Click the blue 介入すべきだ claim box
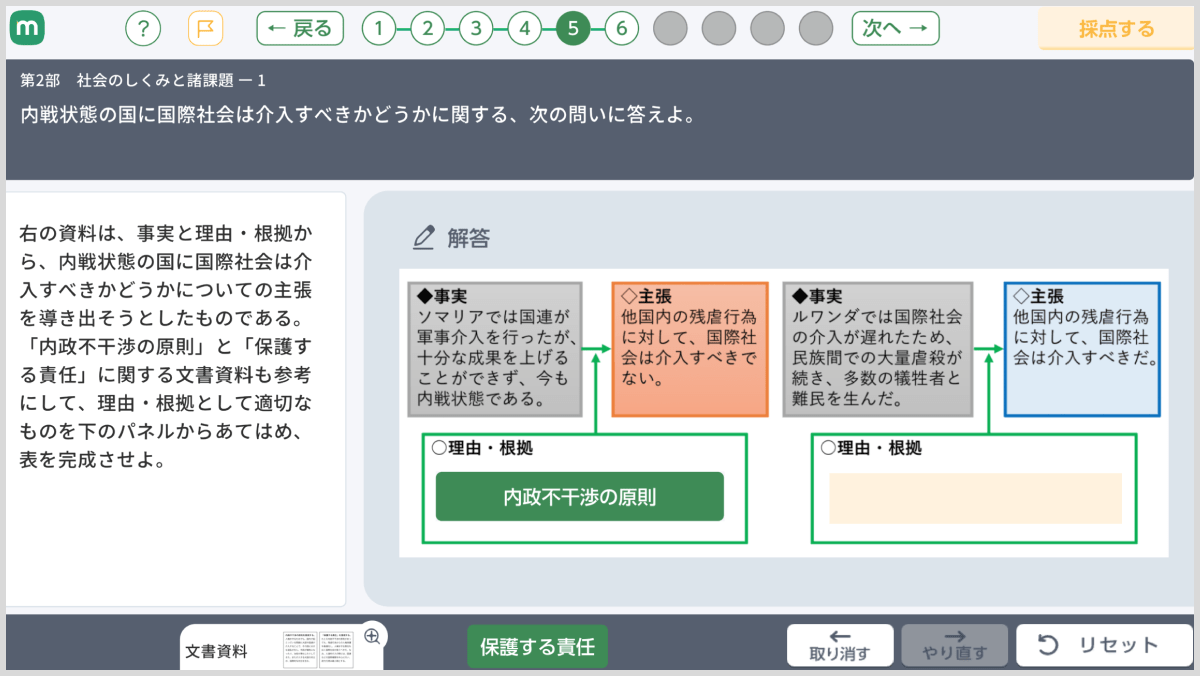 [x=1082, y=350]
